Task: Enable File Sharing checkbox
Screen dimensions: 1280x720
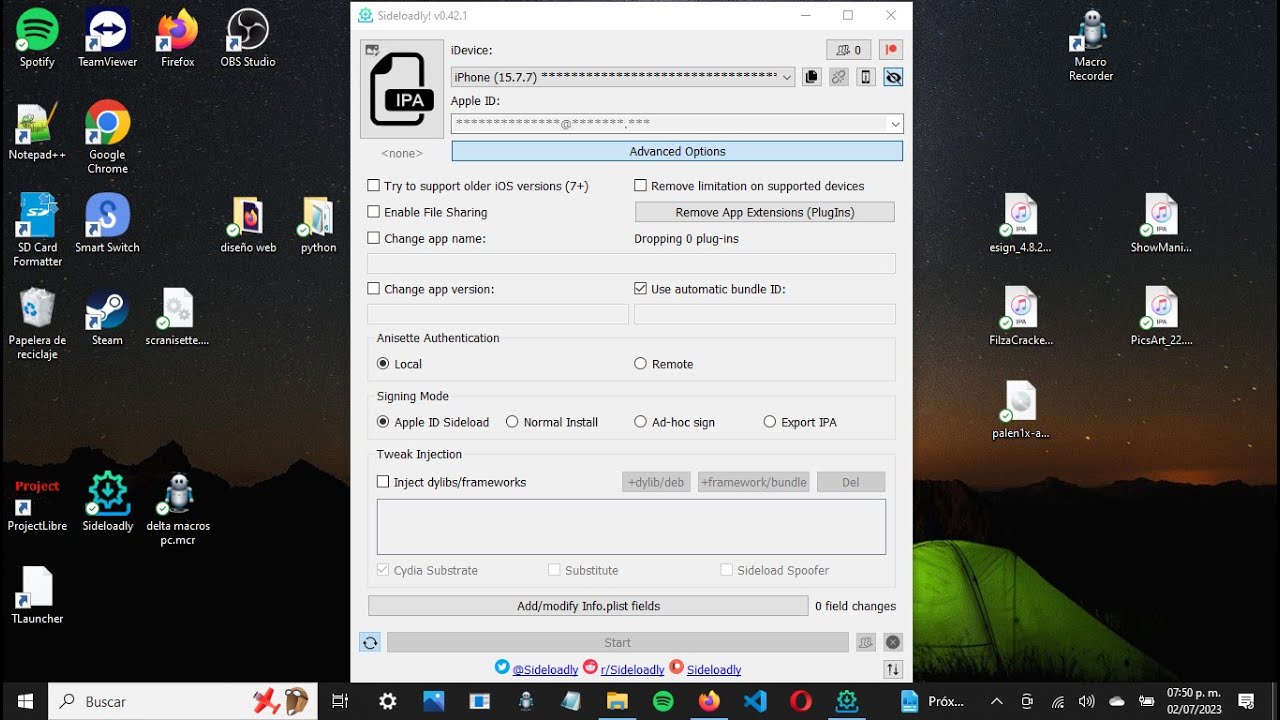Action: pyautogui.click(x=373, y=212)
